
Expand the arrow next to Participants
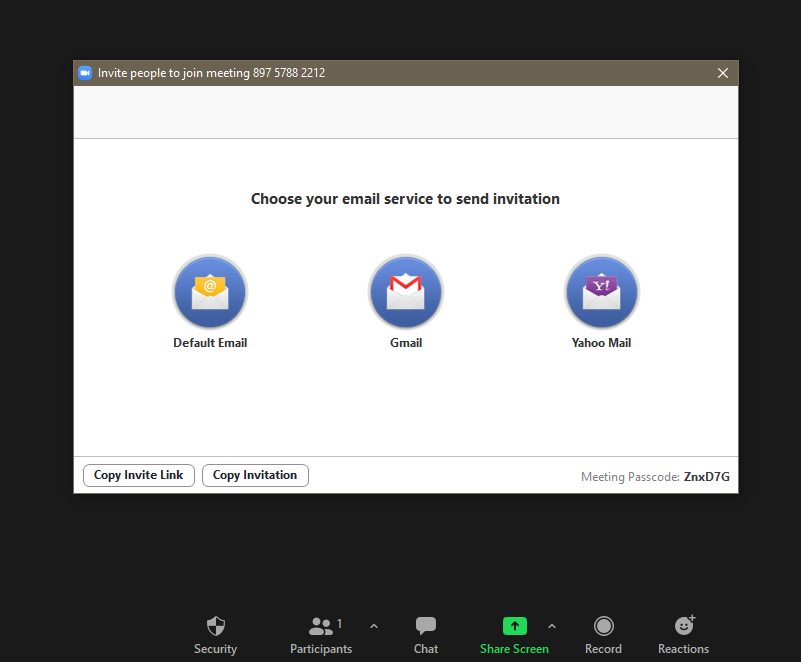click(374, 626)
